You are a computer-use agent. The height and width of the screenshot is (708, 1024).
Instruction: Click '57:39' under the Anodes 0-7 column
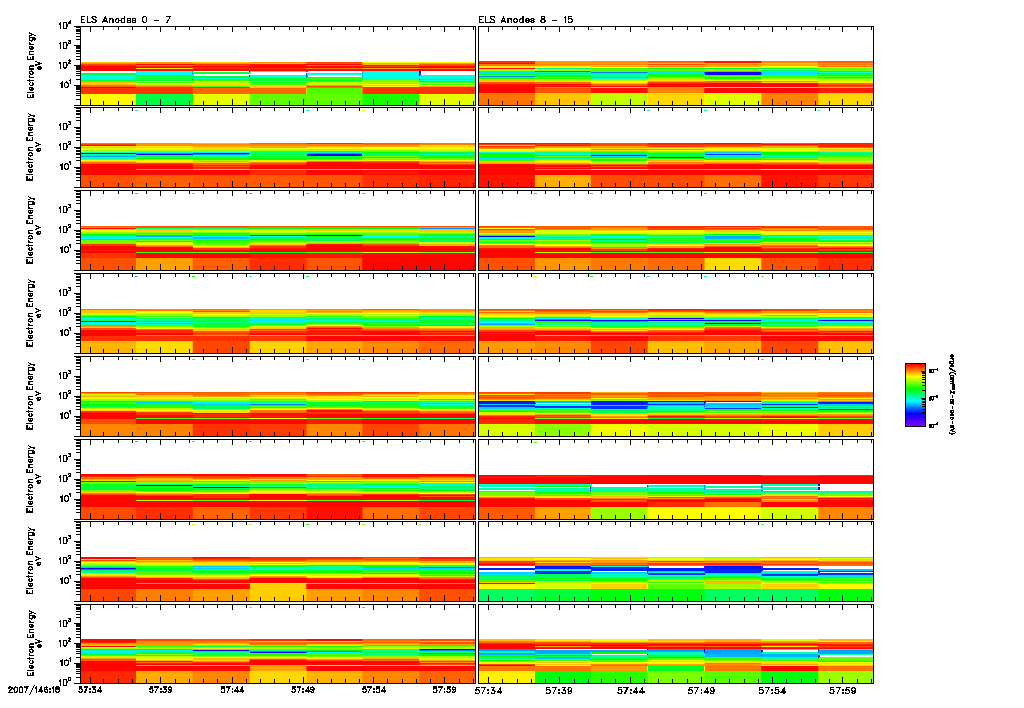(160, 689)
